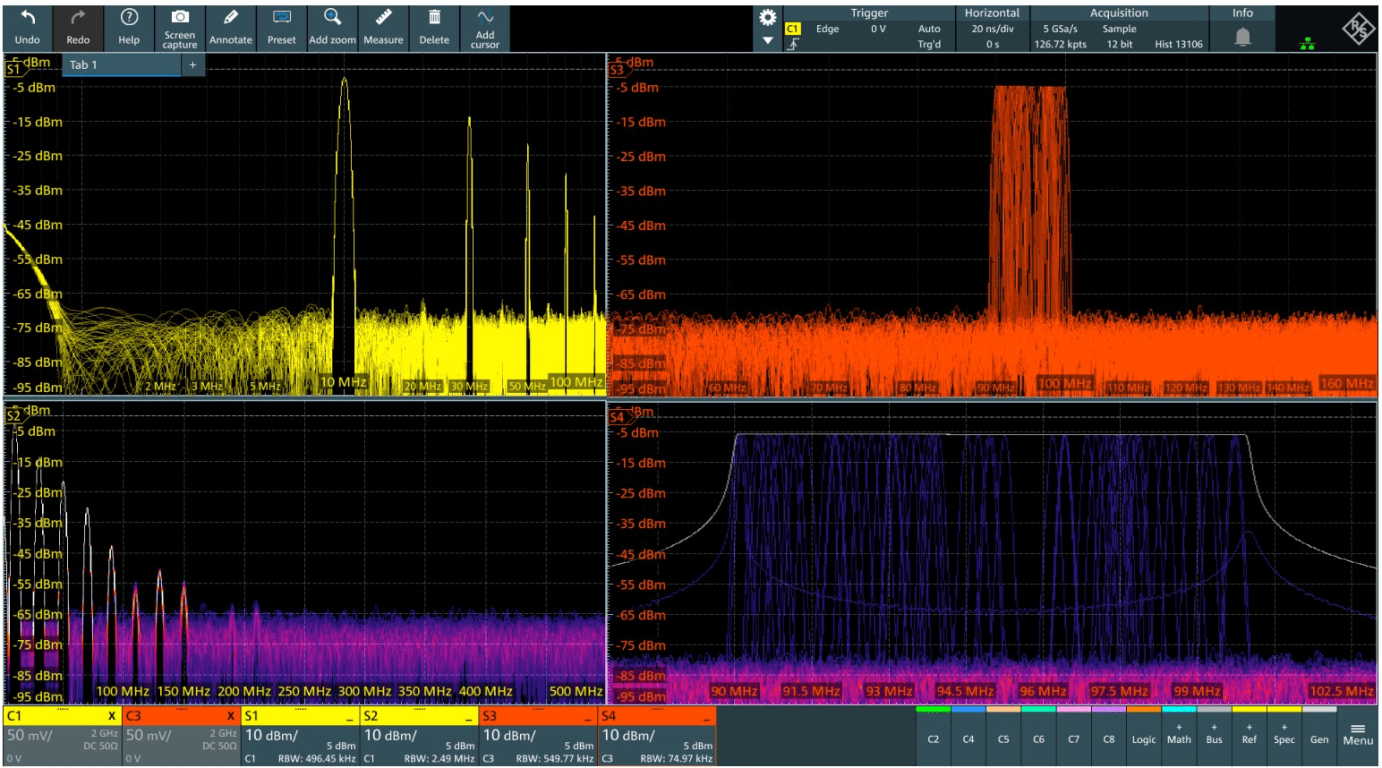Click the S3 100 MHz center frequency label
The height and width of the screenshot is (768, 1382).
[1064, 384]
